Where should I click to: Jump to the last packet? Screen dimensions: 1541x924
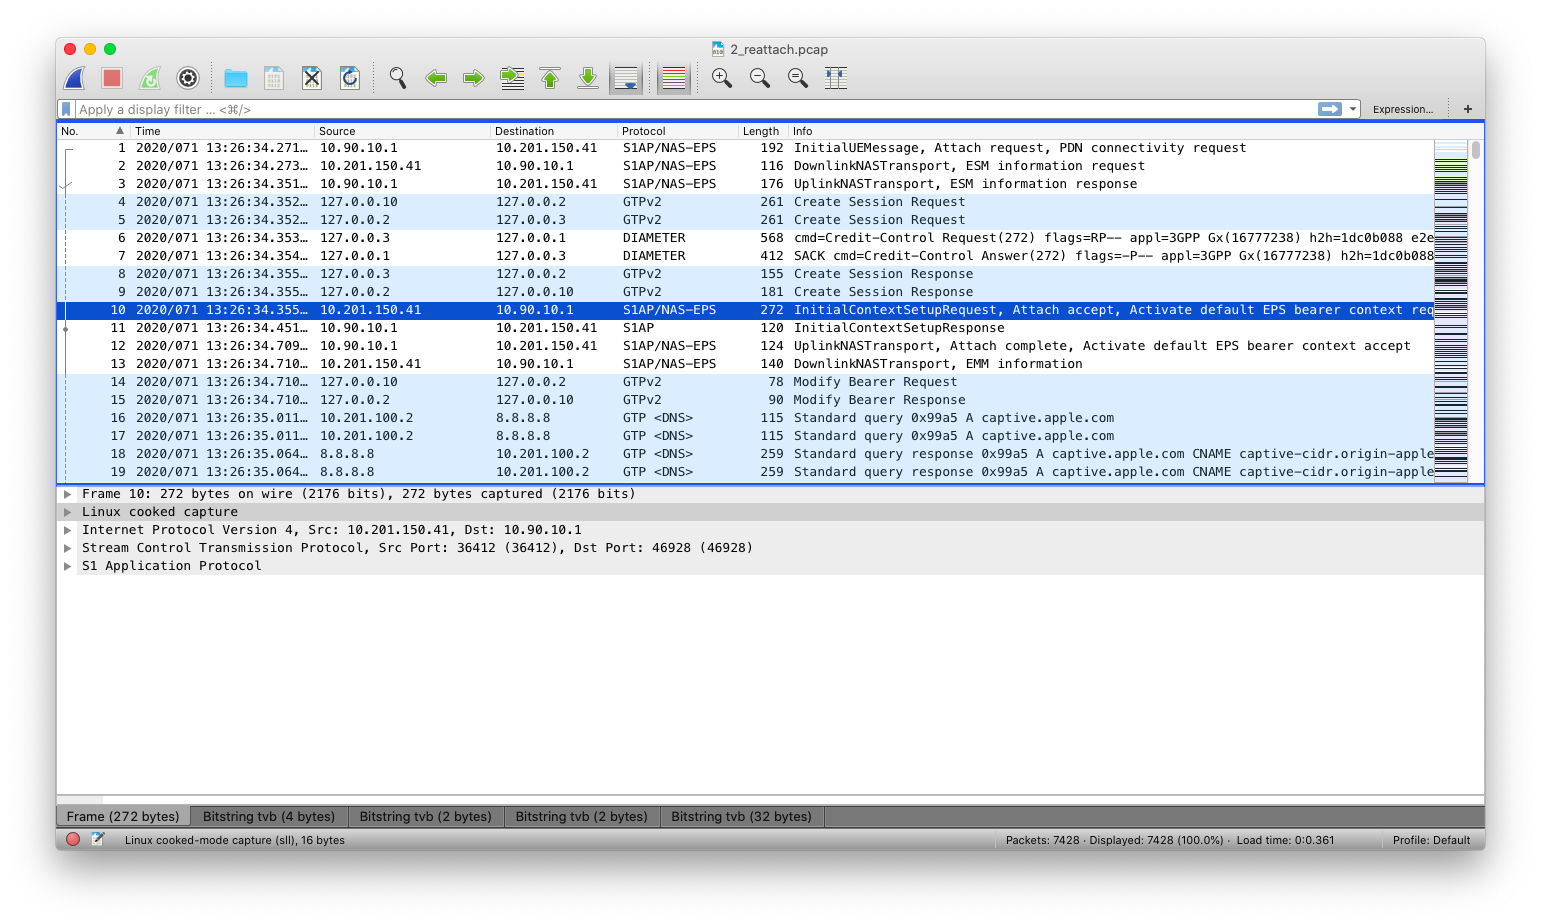(587, 77)
